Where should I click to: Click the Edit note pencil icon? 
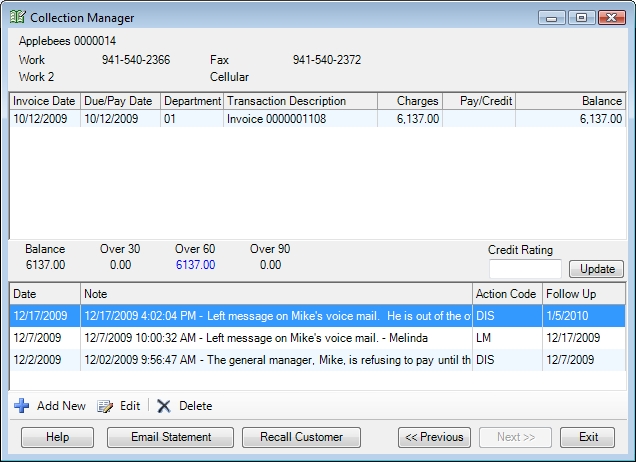point(105,406)
